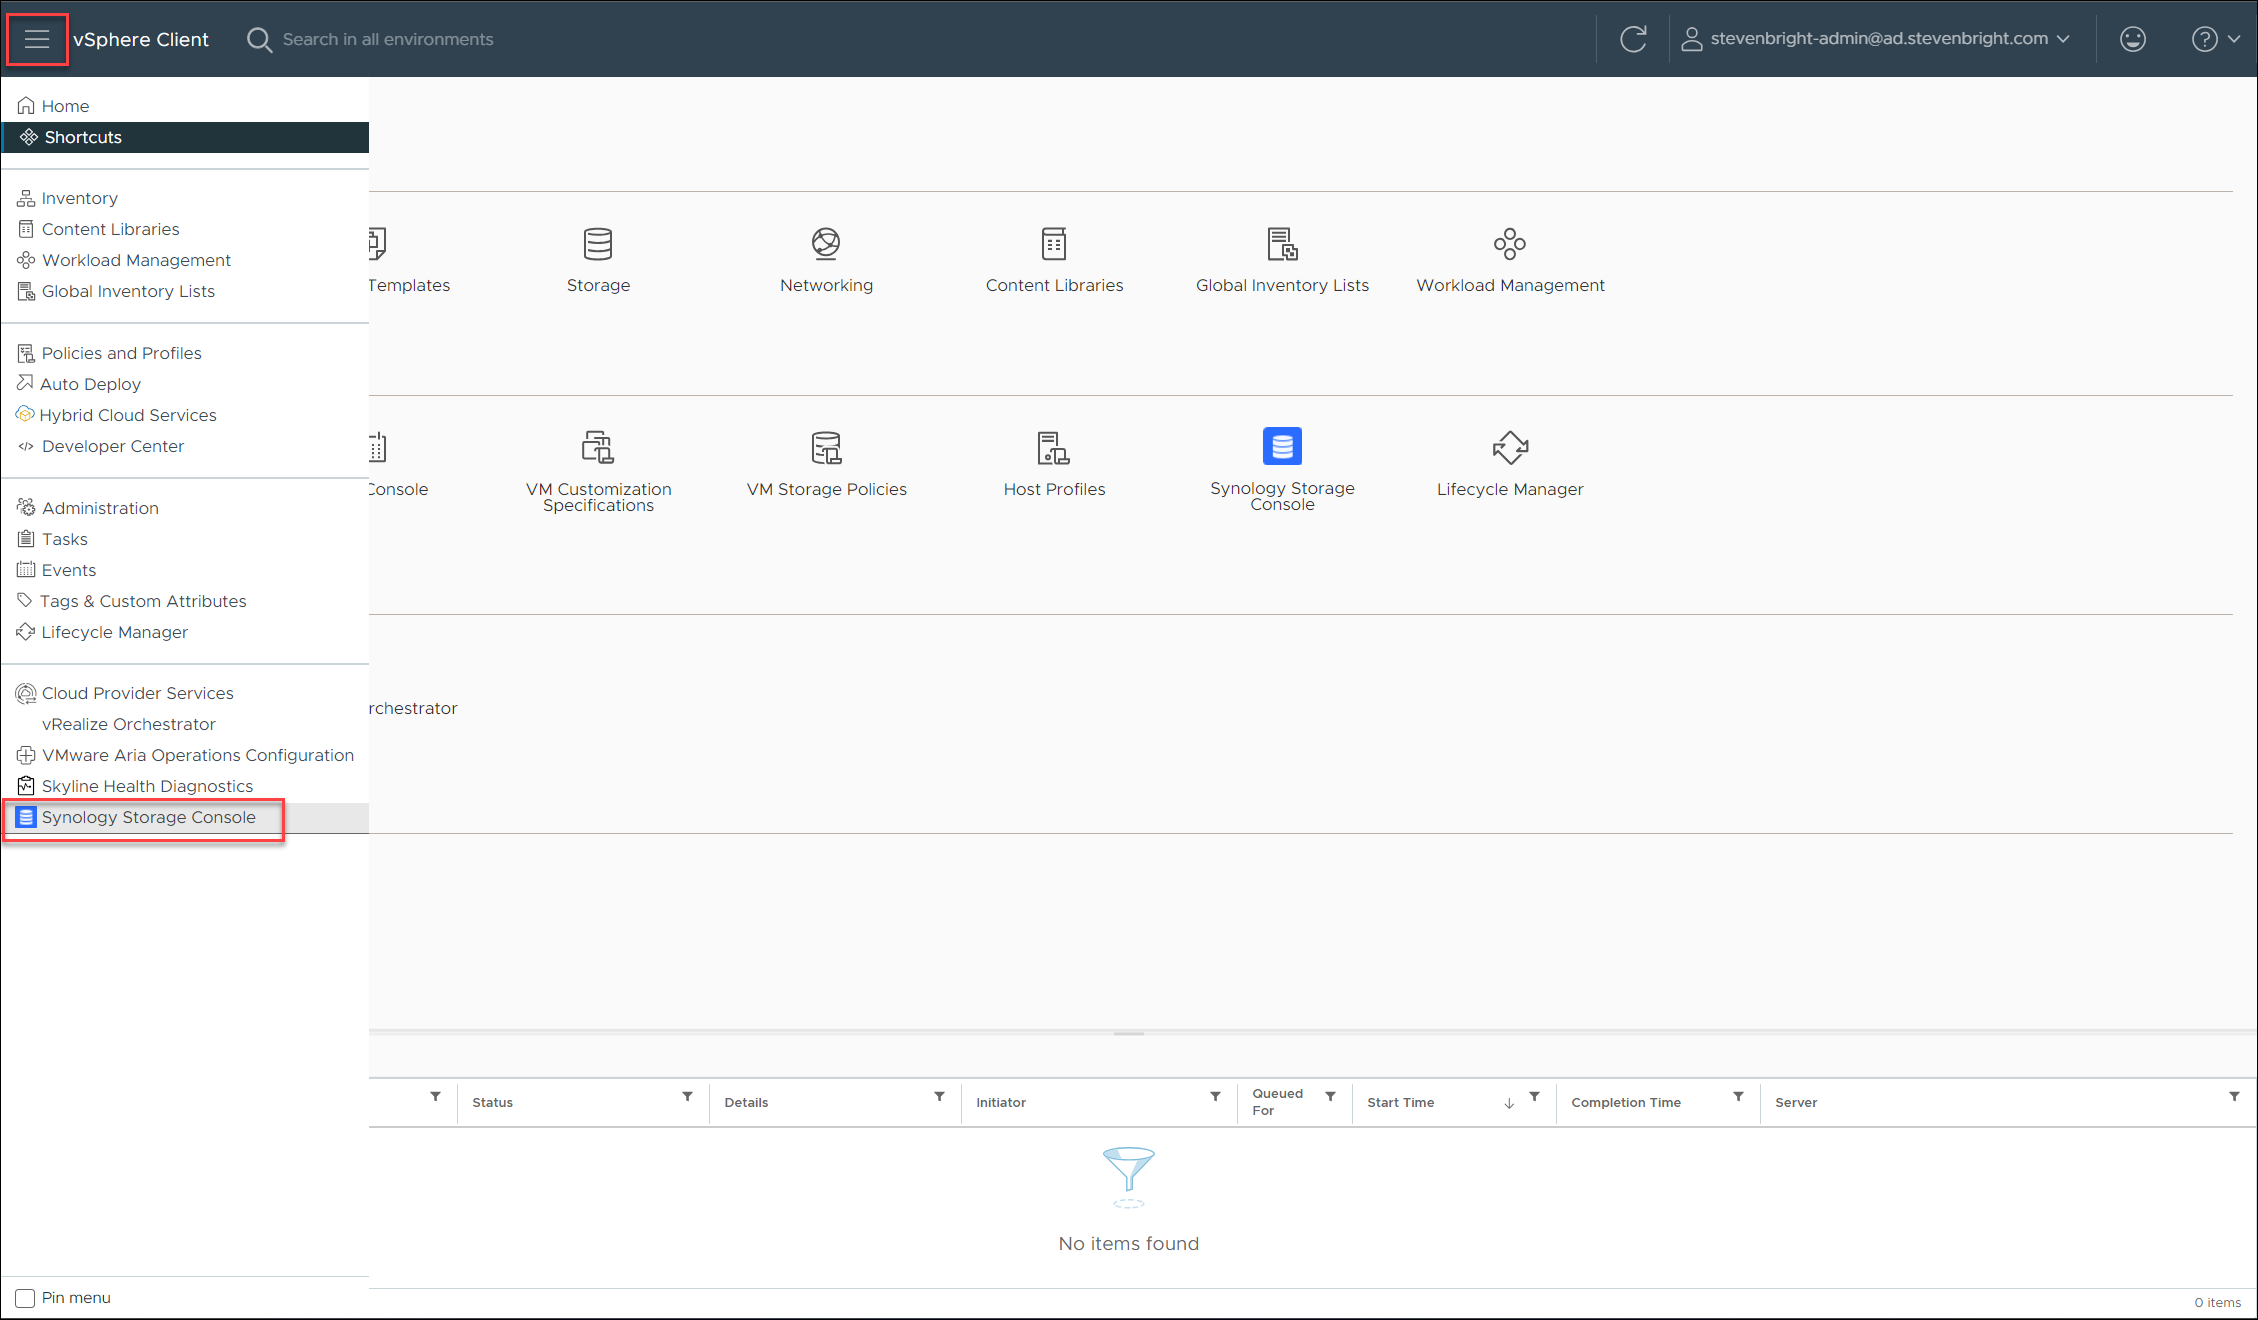Click the refresh icon in header
Image resolution: width=2258 pixels, height=1320 pixels.
pos(1633,39)
